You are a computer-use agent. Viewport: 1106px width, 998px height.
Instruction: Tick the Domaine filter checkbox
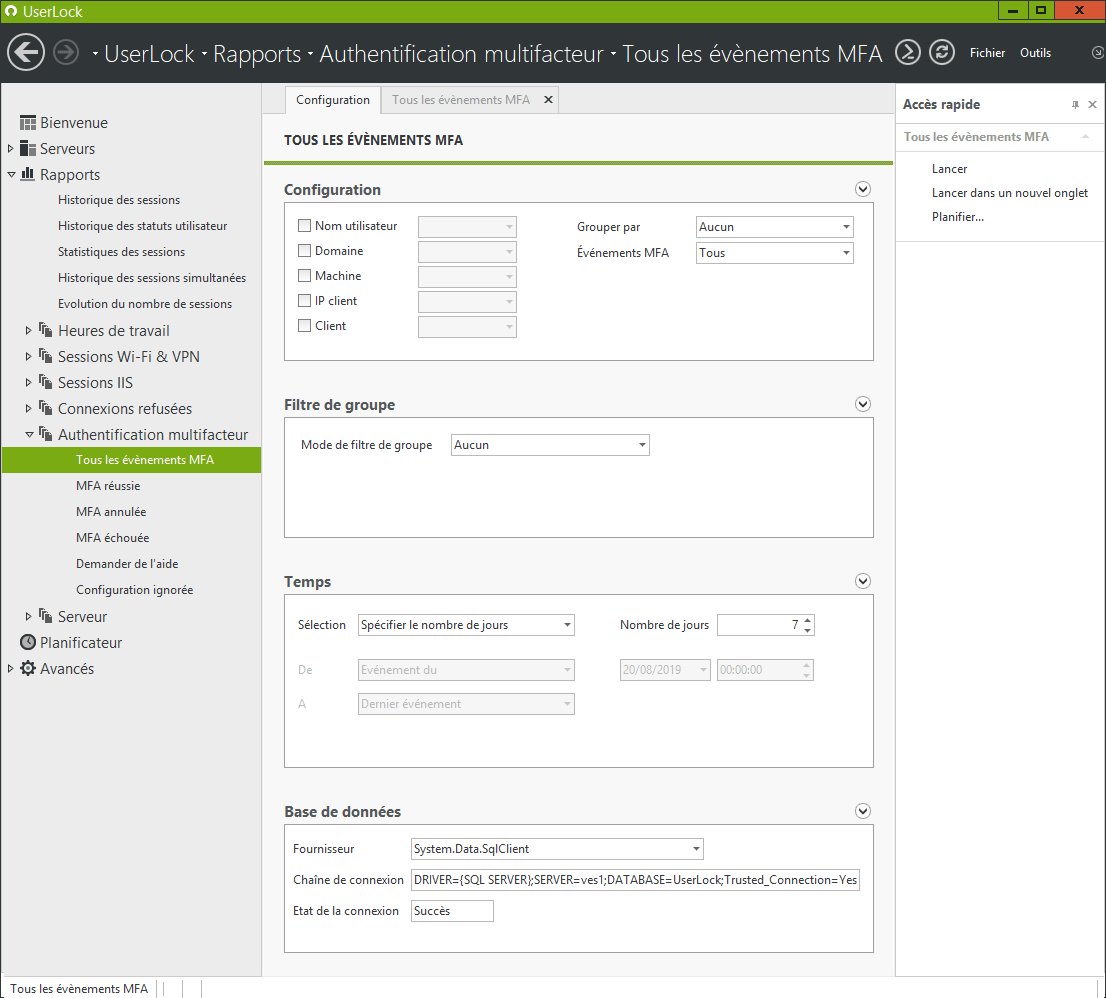[x=305, y=250]
